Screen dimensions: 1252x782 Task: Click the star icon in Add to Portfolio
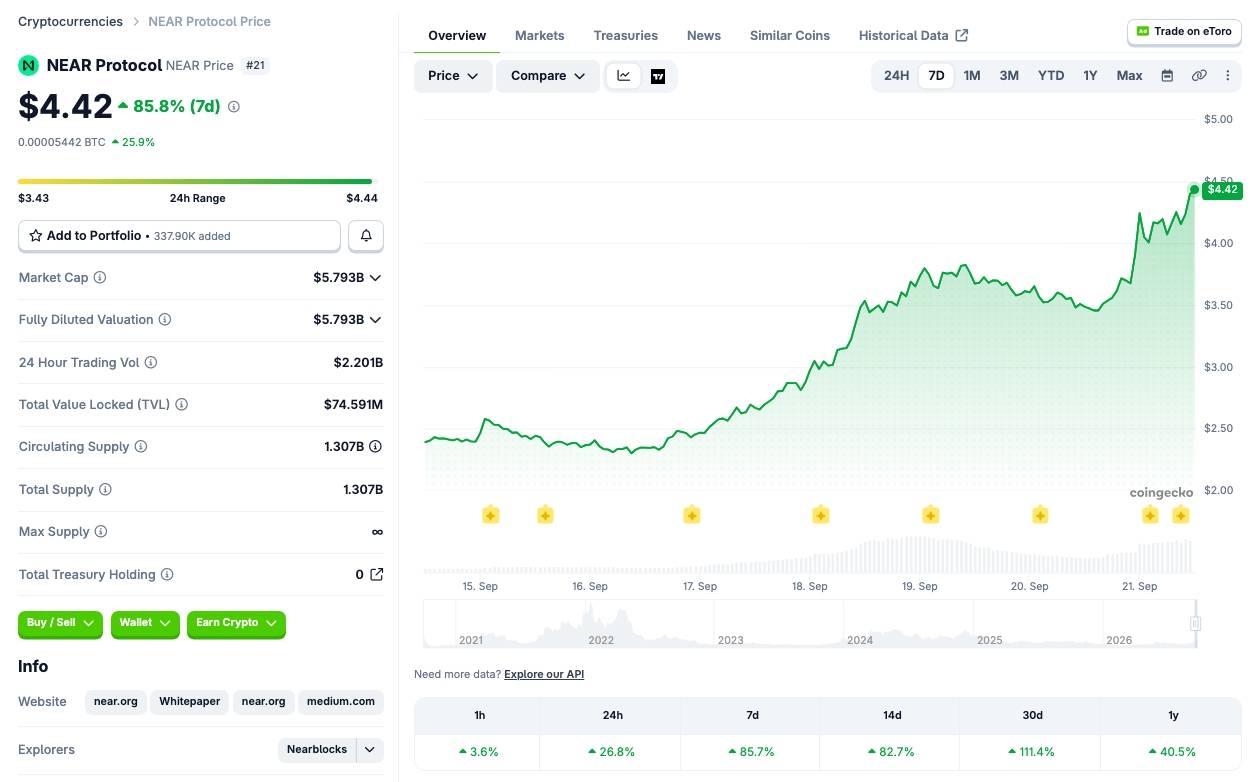36,236
